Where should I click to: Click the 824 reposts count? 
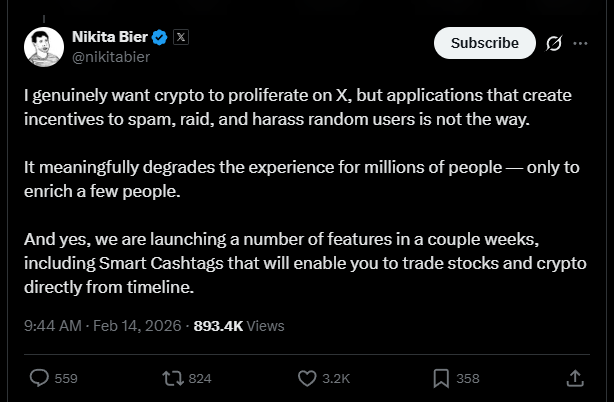[x=200, y=379]
